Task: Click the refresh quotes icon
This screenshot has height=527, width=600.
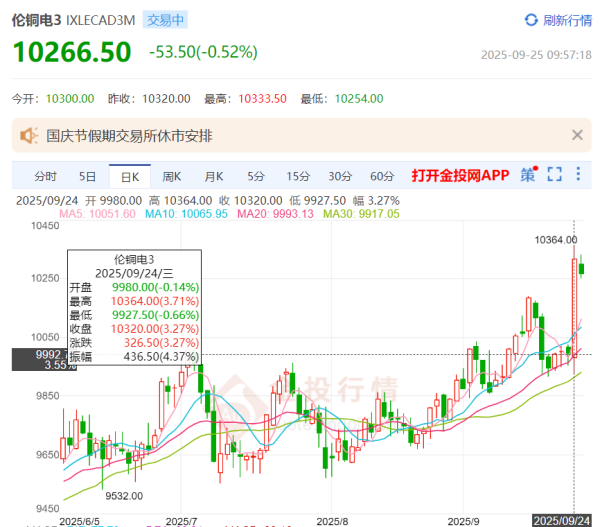Action: tap(531, 20)
